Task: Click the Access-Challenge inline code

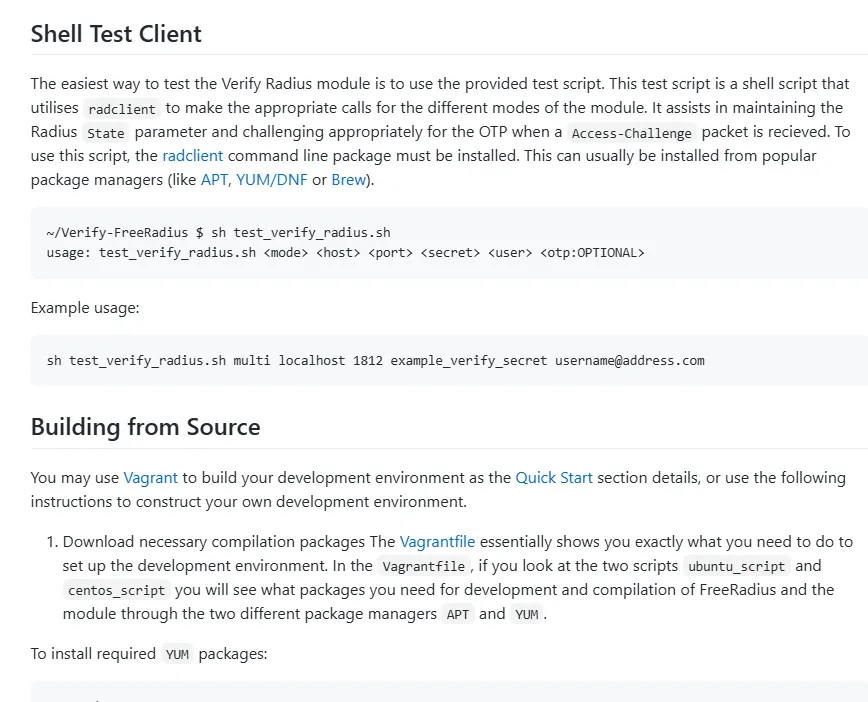Action: [632, 133]
